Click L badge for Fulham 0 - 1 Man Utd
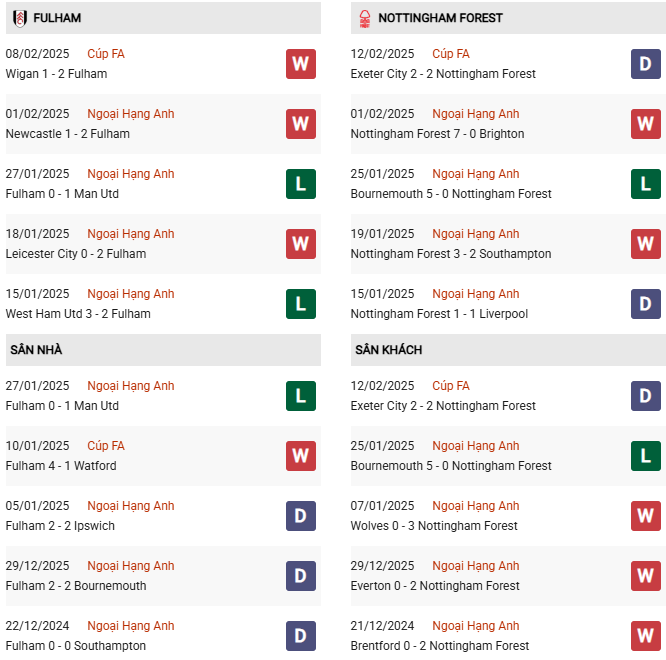Screen dimensions: 666x660 click(x=300, y=184)
